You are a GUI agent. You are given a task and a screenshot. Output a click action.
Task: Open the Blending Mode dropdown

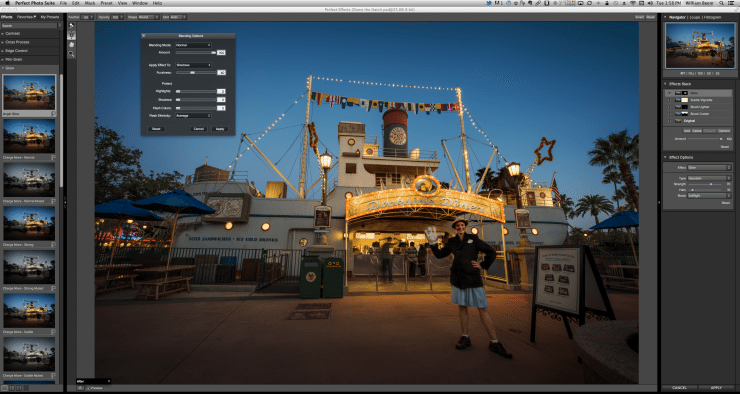[x=193, y=45]
